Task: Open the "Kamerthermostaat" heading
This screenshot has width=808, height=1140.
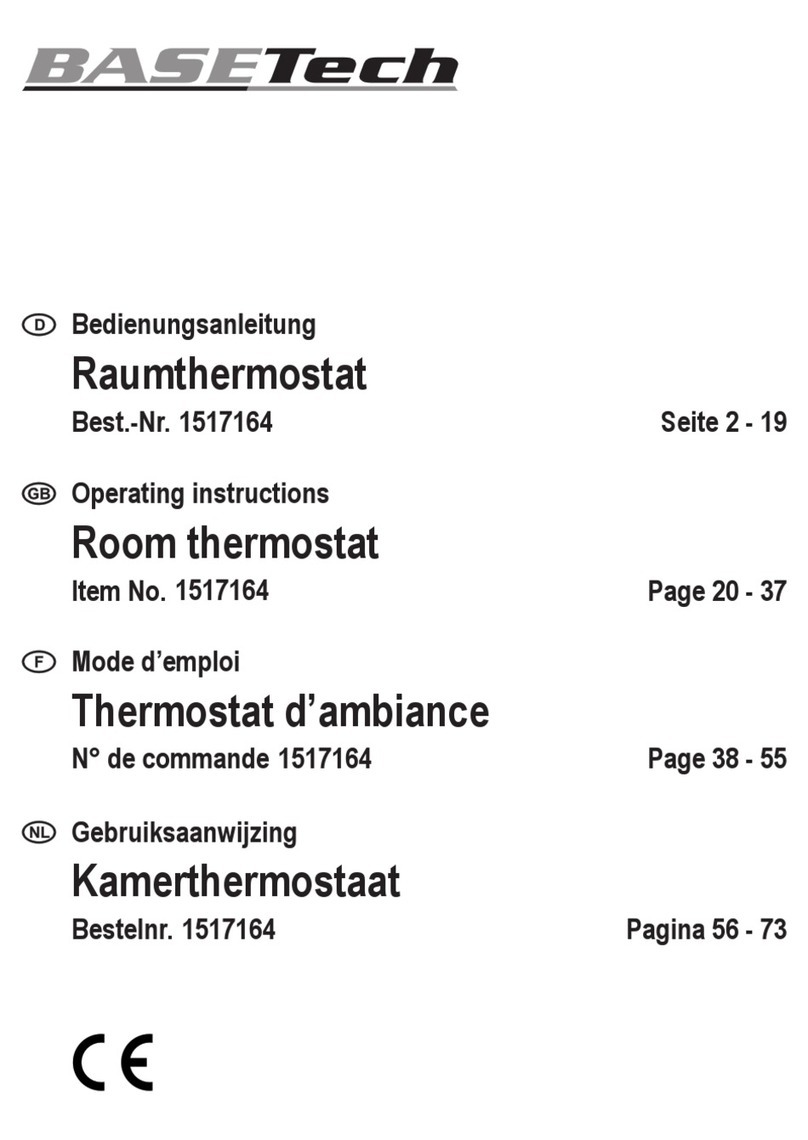Action: (236, 882)
